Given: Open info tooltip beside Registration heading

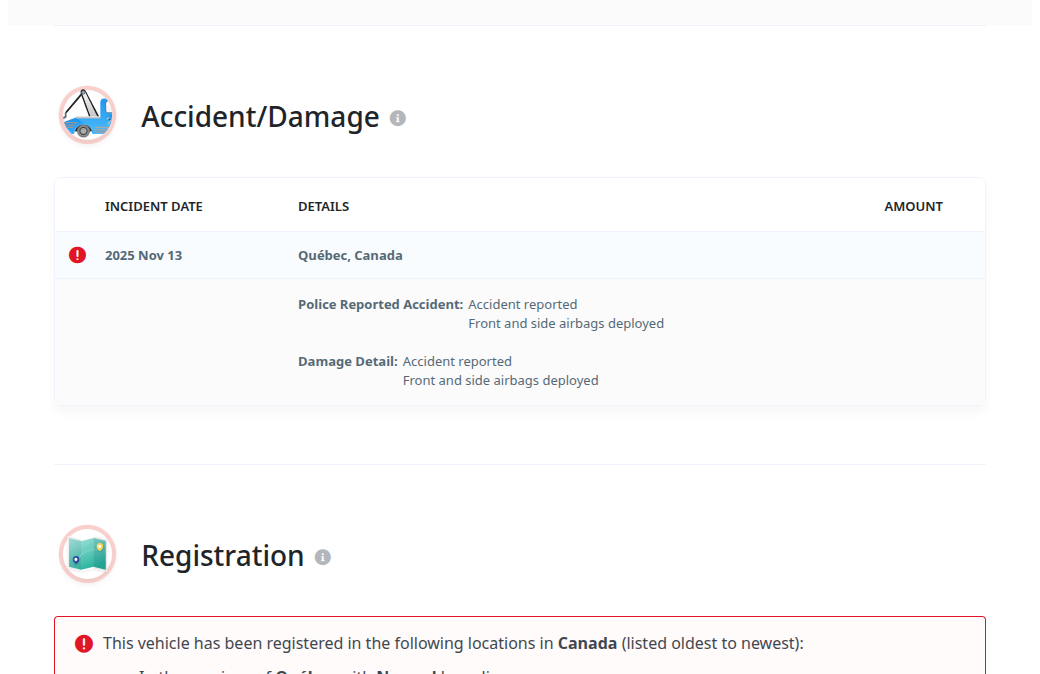Looking at the screenshot, I should coord(322,557).
